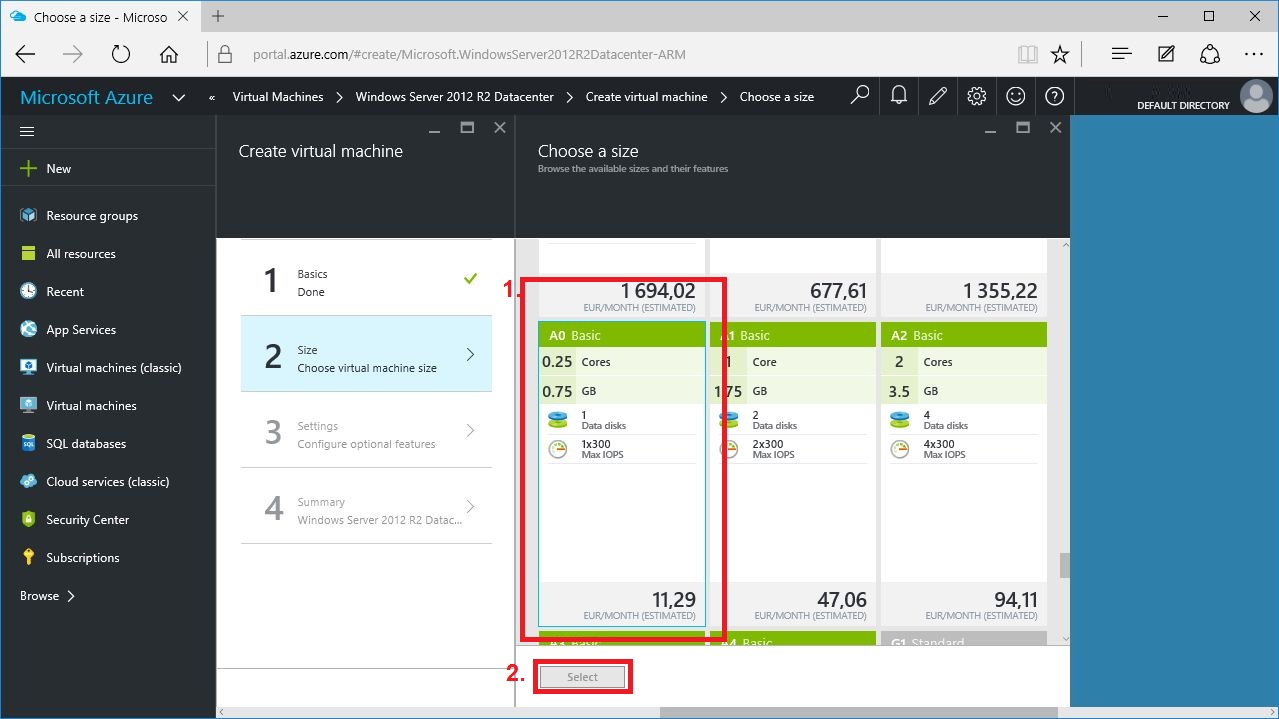The image size is (1279, 719).
Task: Click 47,06 monthly price
Action: pos(844,600)
